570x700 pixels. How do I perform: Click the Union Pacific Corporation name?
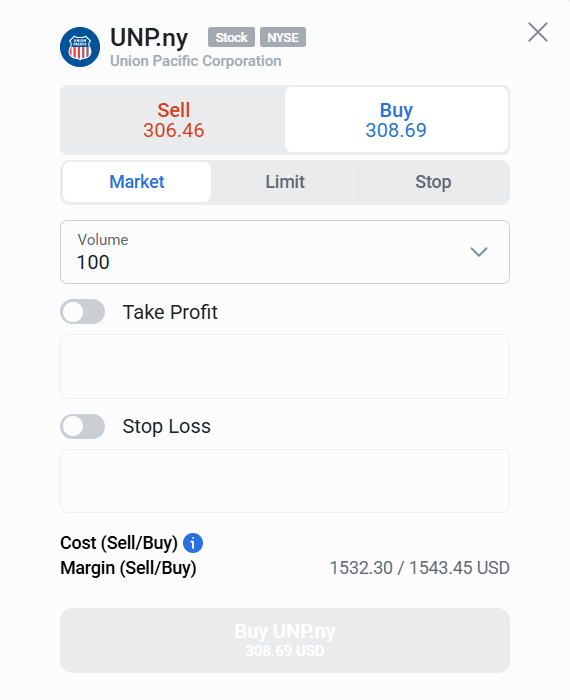pos(196,61)
